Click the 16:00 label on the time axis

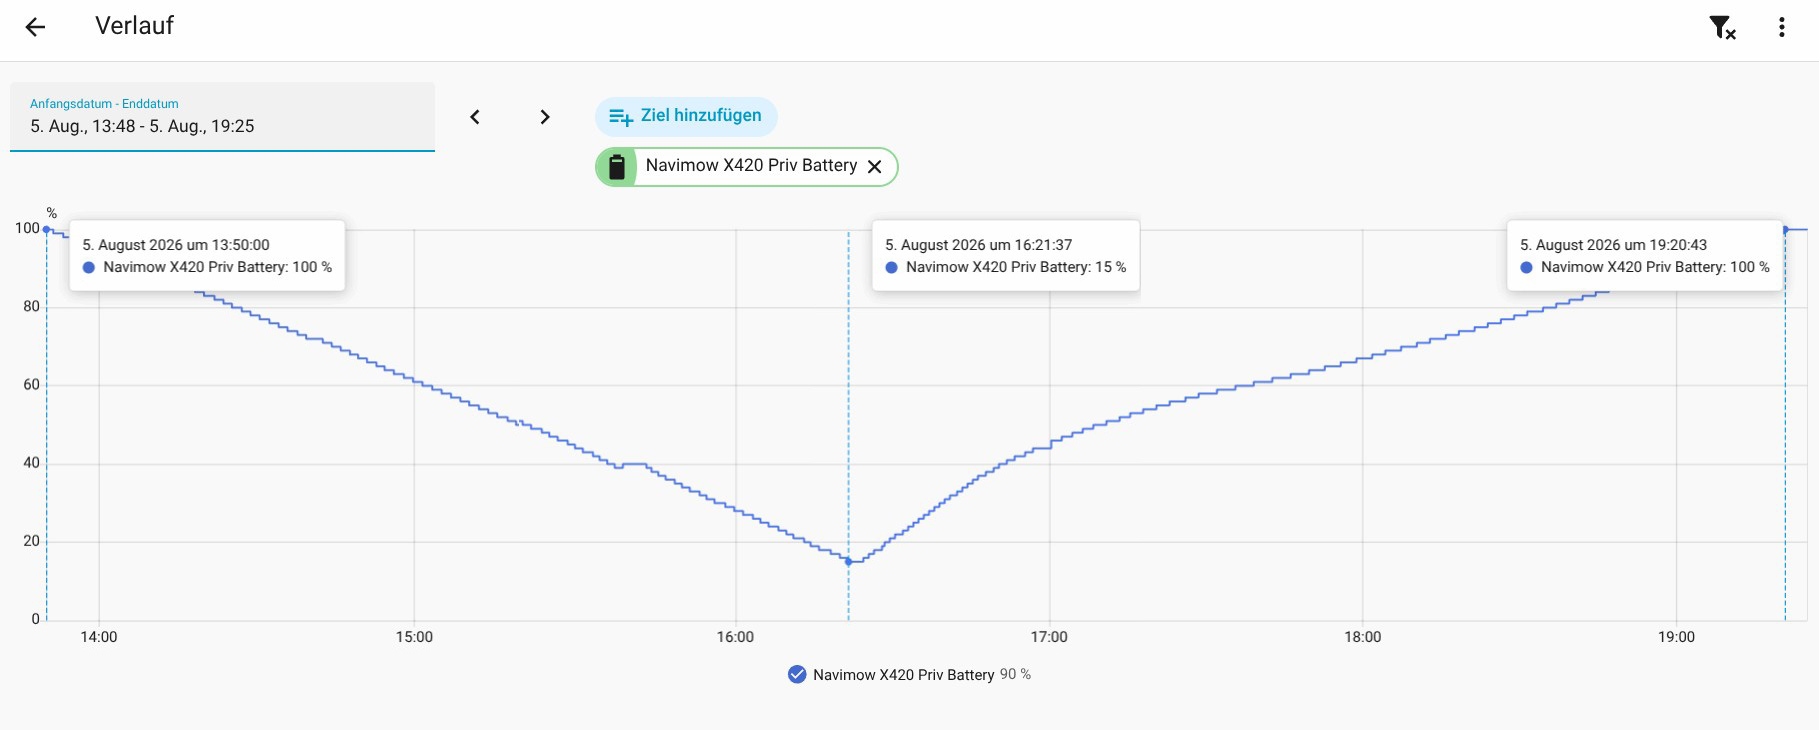(x=735, y=637)
